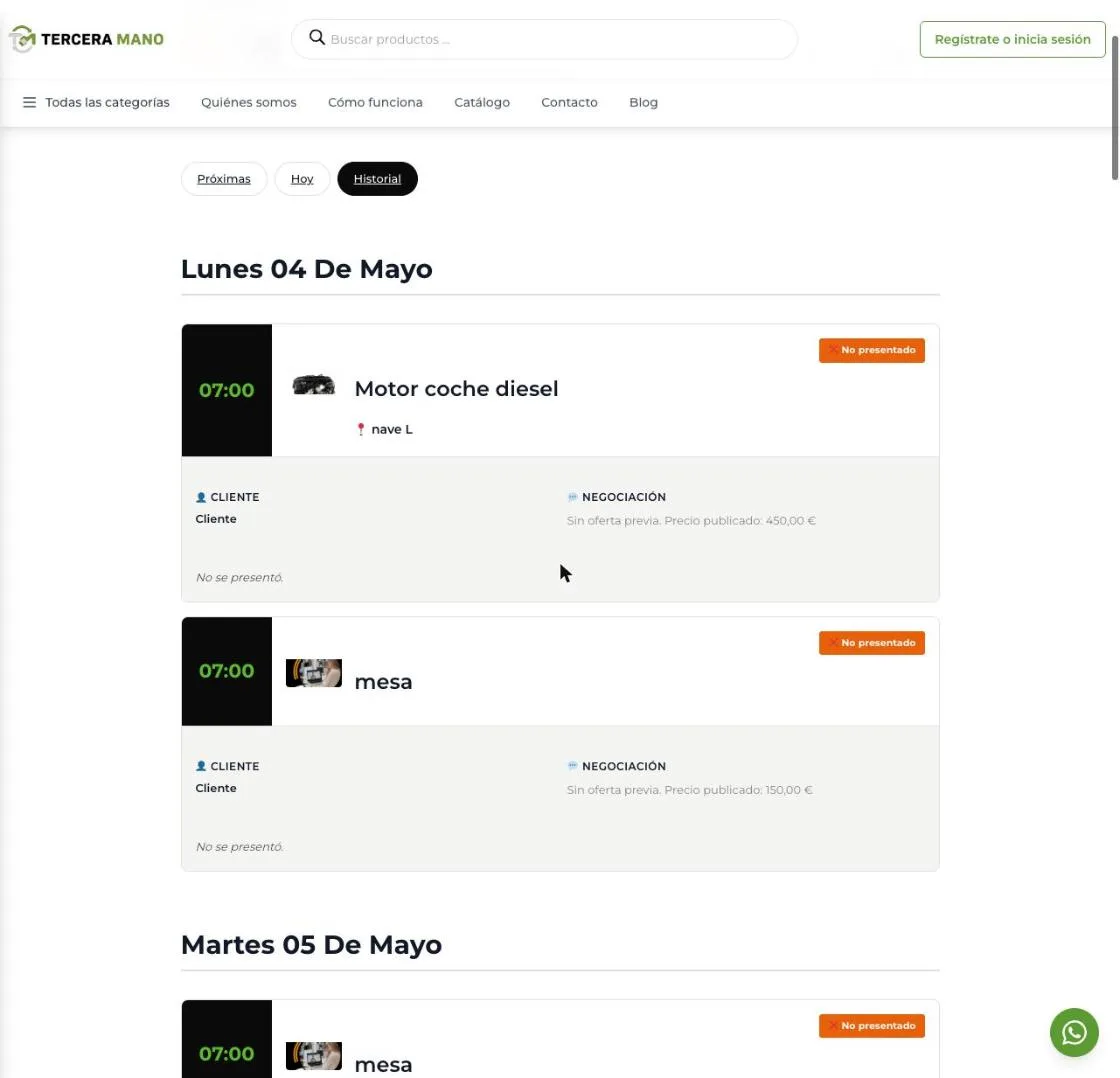Click the Negociación chat icon in Lunes mesa card
The image size is (1120, 1078).
click(x=572, y=766)
